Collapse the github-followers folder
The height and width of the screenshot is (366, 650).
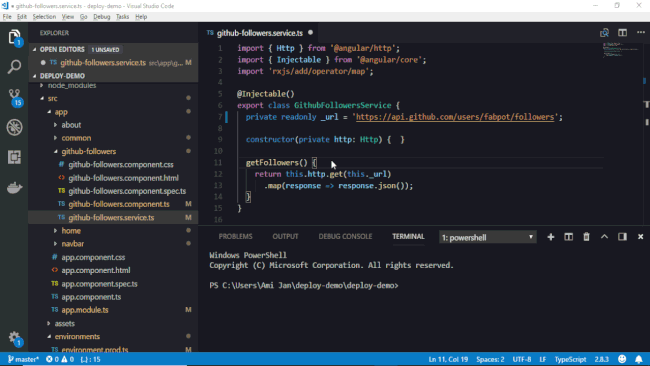tap(89, 151)
